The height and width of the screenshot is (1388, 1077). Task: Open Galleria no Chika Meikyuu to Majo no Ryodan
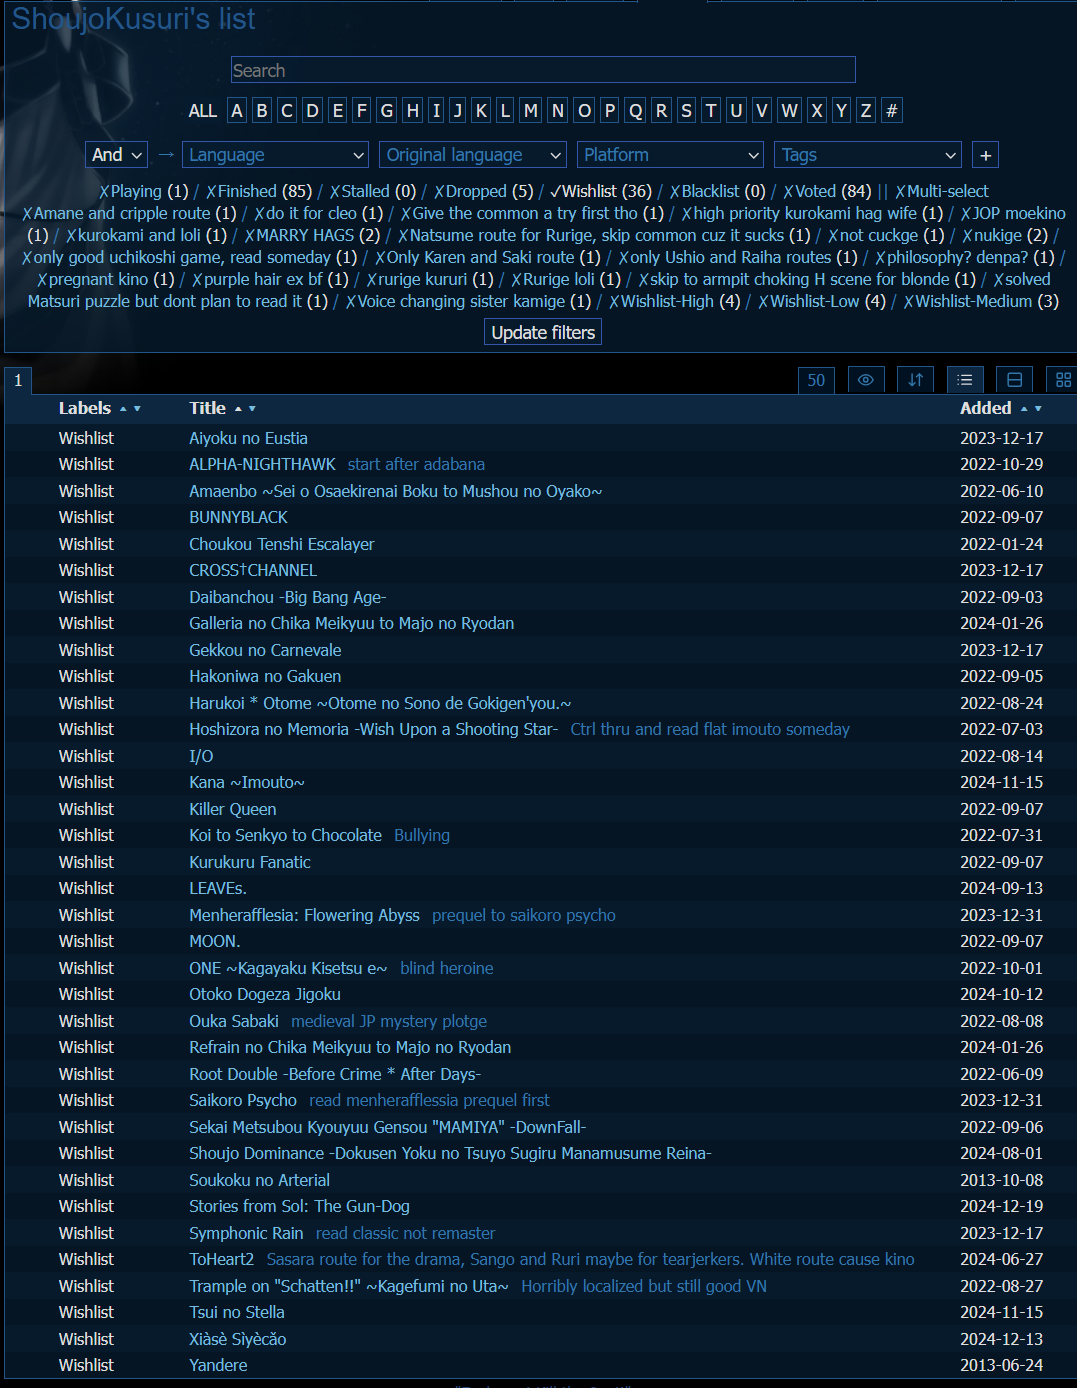click(351, 623)
